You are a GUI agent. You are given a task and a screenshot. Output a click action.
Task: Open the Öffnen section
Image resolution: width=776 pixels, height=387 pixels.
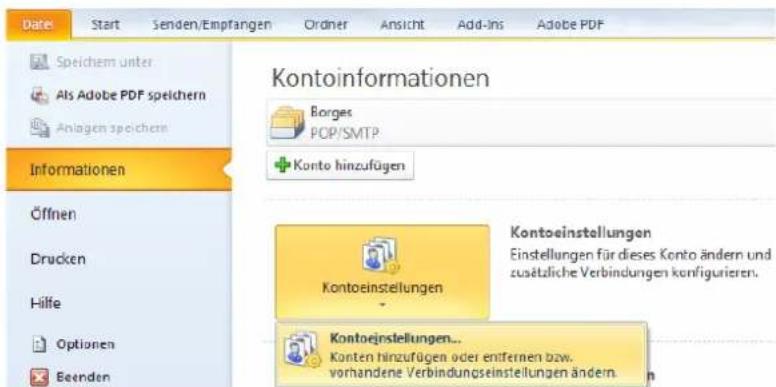[x=53, y=214]
